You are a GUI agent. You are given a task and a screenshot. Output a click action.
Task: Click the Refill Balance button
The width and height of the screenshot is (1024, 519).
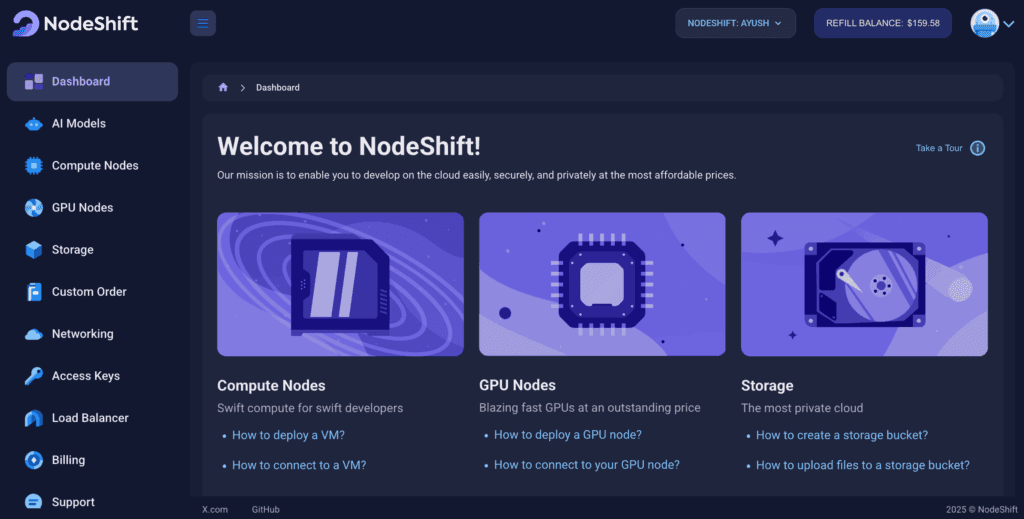[882, 23]
